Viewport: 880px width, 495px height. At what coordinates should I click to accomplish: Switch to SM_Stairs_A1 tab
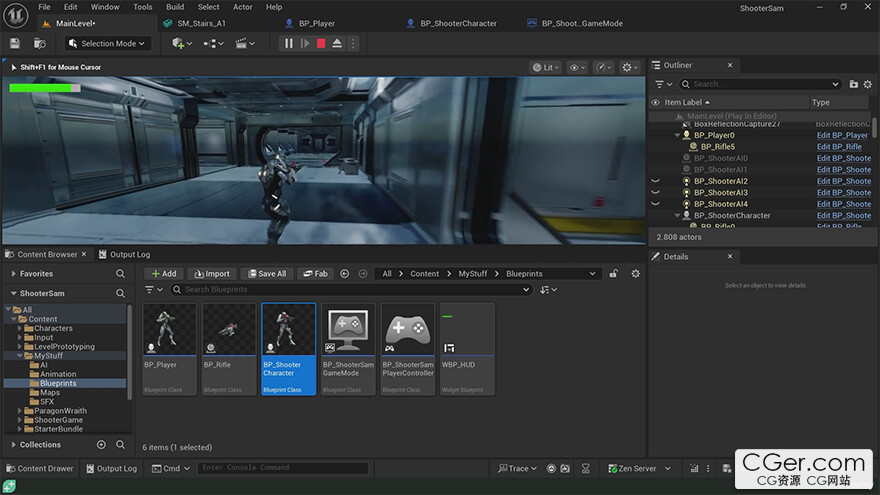click(x=201, y=24)
